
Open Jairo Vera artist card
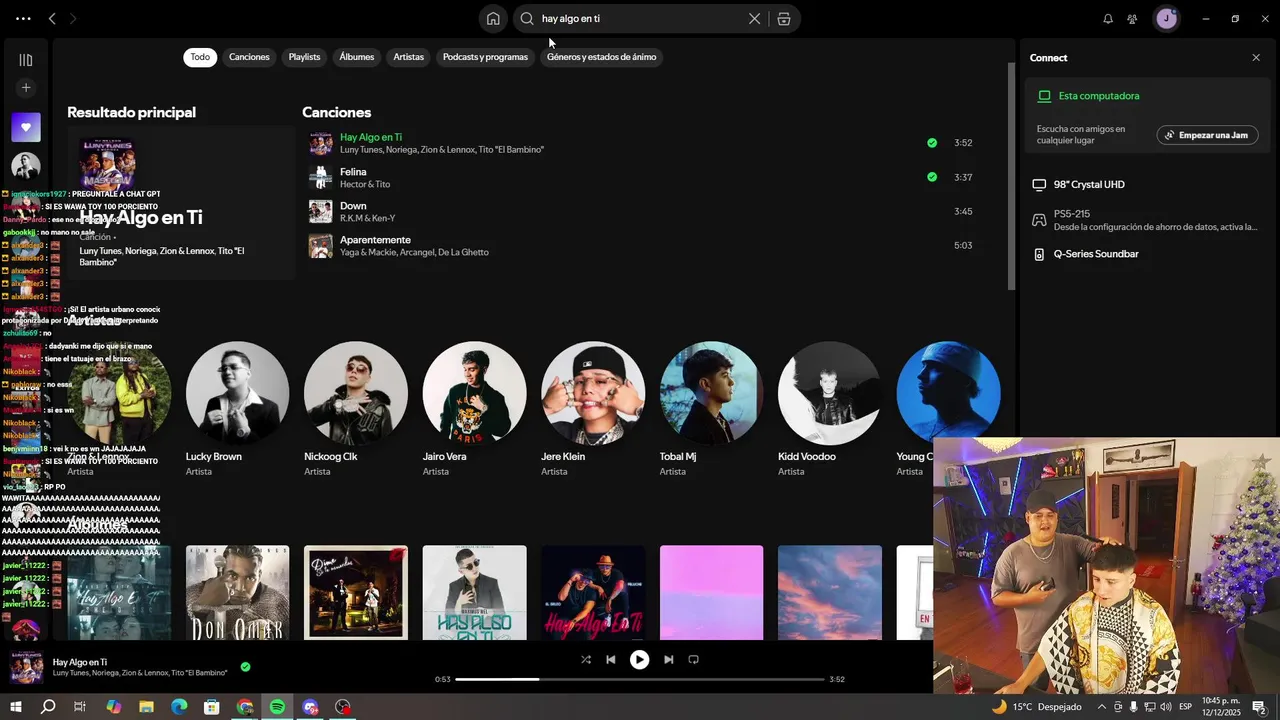tap(474, 410)
